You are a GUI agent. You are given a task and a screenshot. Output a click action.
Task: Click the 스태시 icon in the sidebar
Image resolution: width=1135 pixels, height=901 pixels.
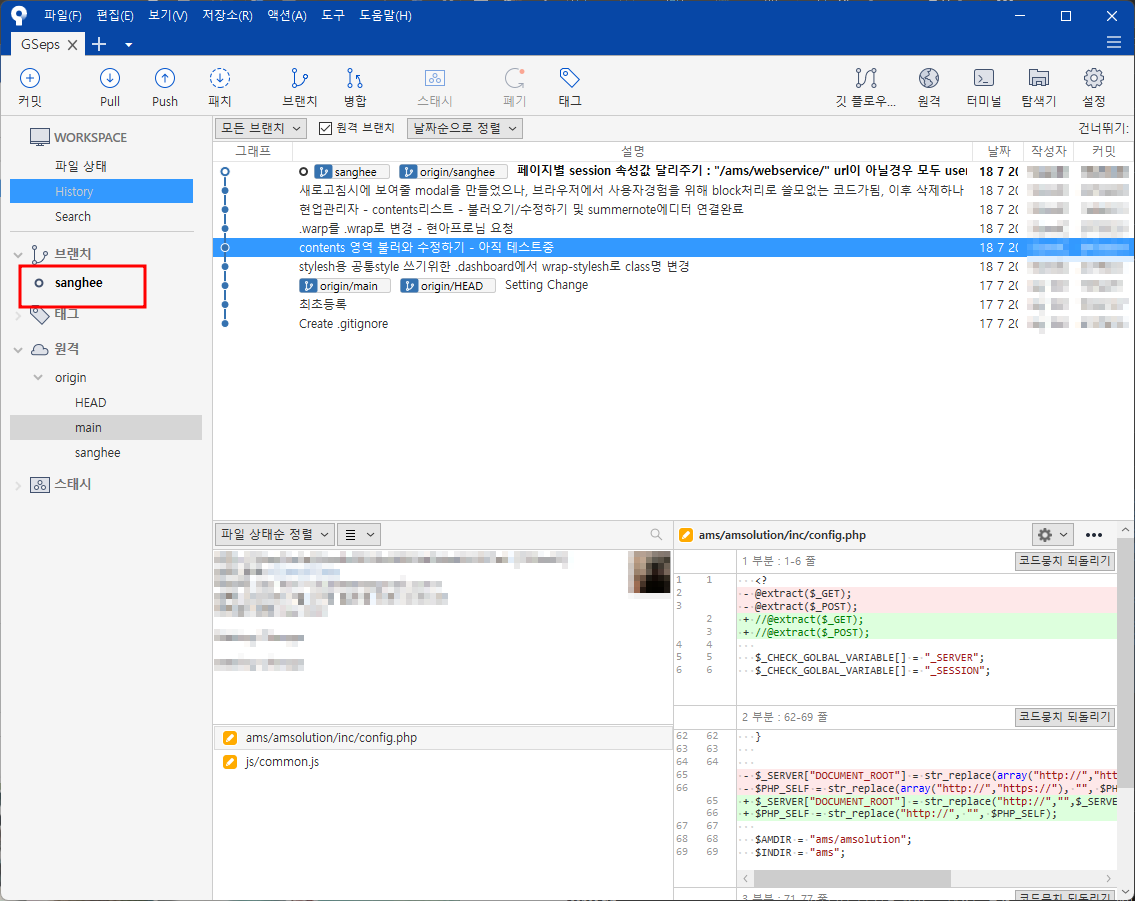click(40, 485)
